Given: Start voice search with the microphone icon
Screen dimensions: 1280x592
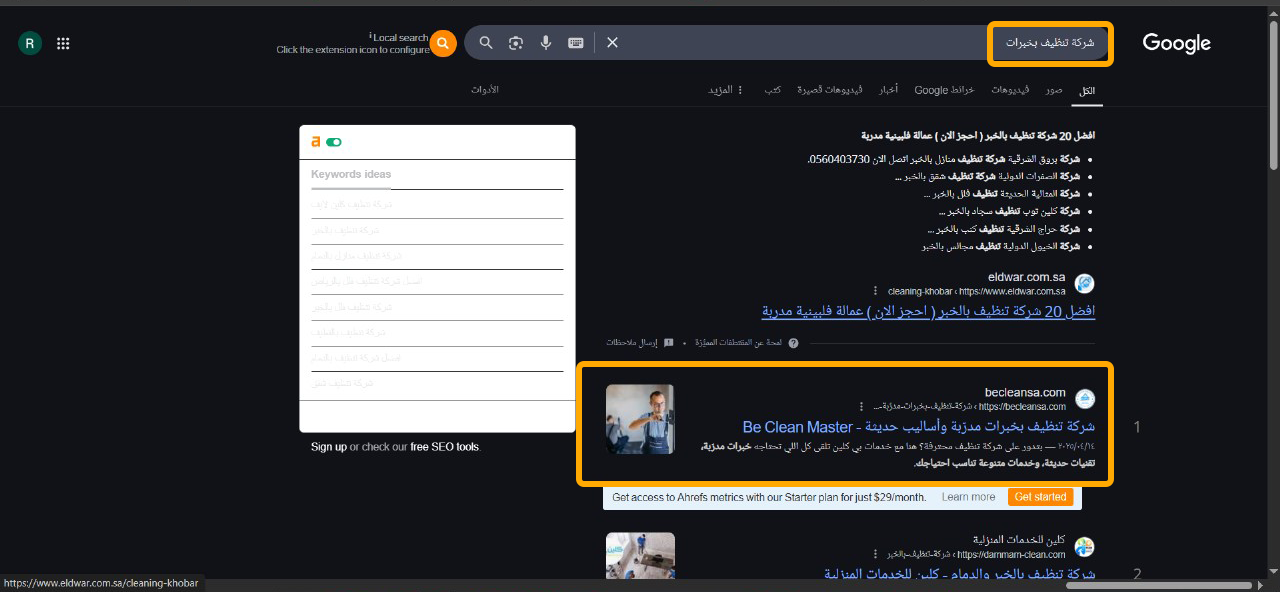Looking at the screenshot, I should (x=546, y=42).
